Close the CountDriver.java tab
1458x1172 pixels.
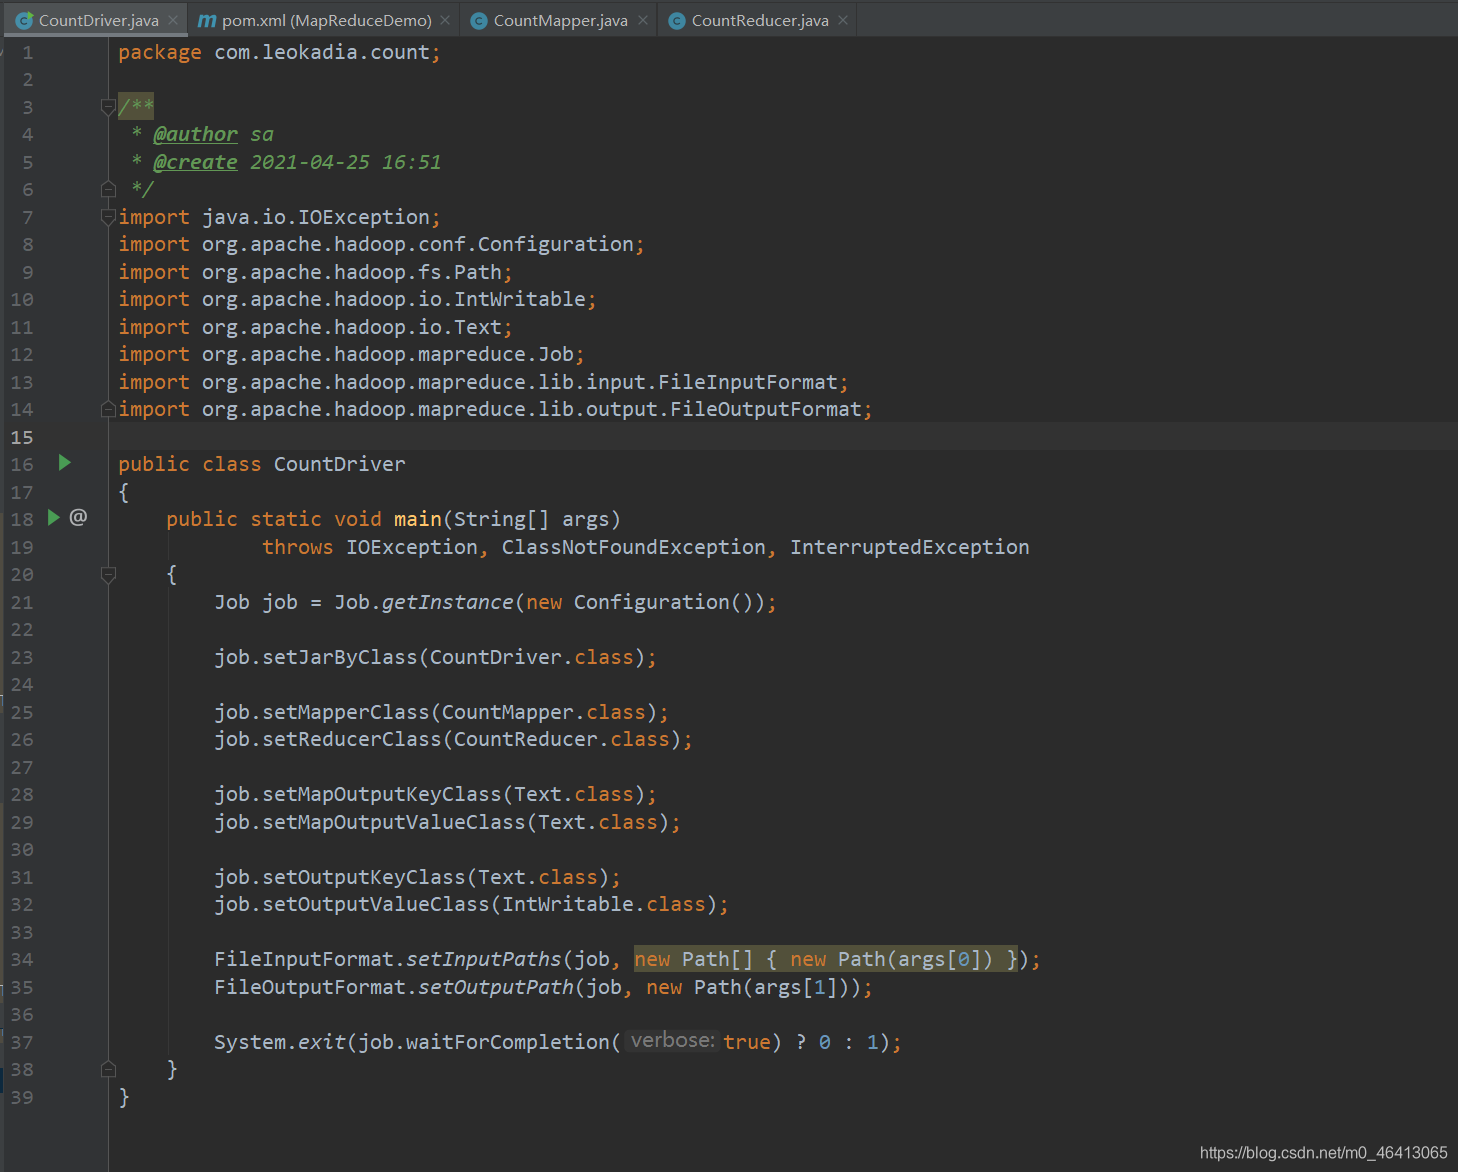click(173, 20)
